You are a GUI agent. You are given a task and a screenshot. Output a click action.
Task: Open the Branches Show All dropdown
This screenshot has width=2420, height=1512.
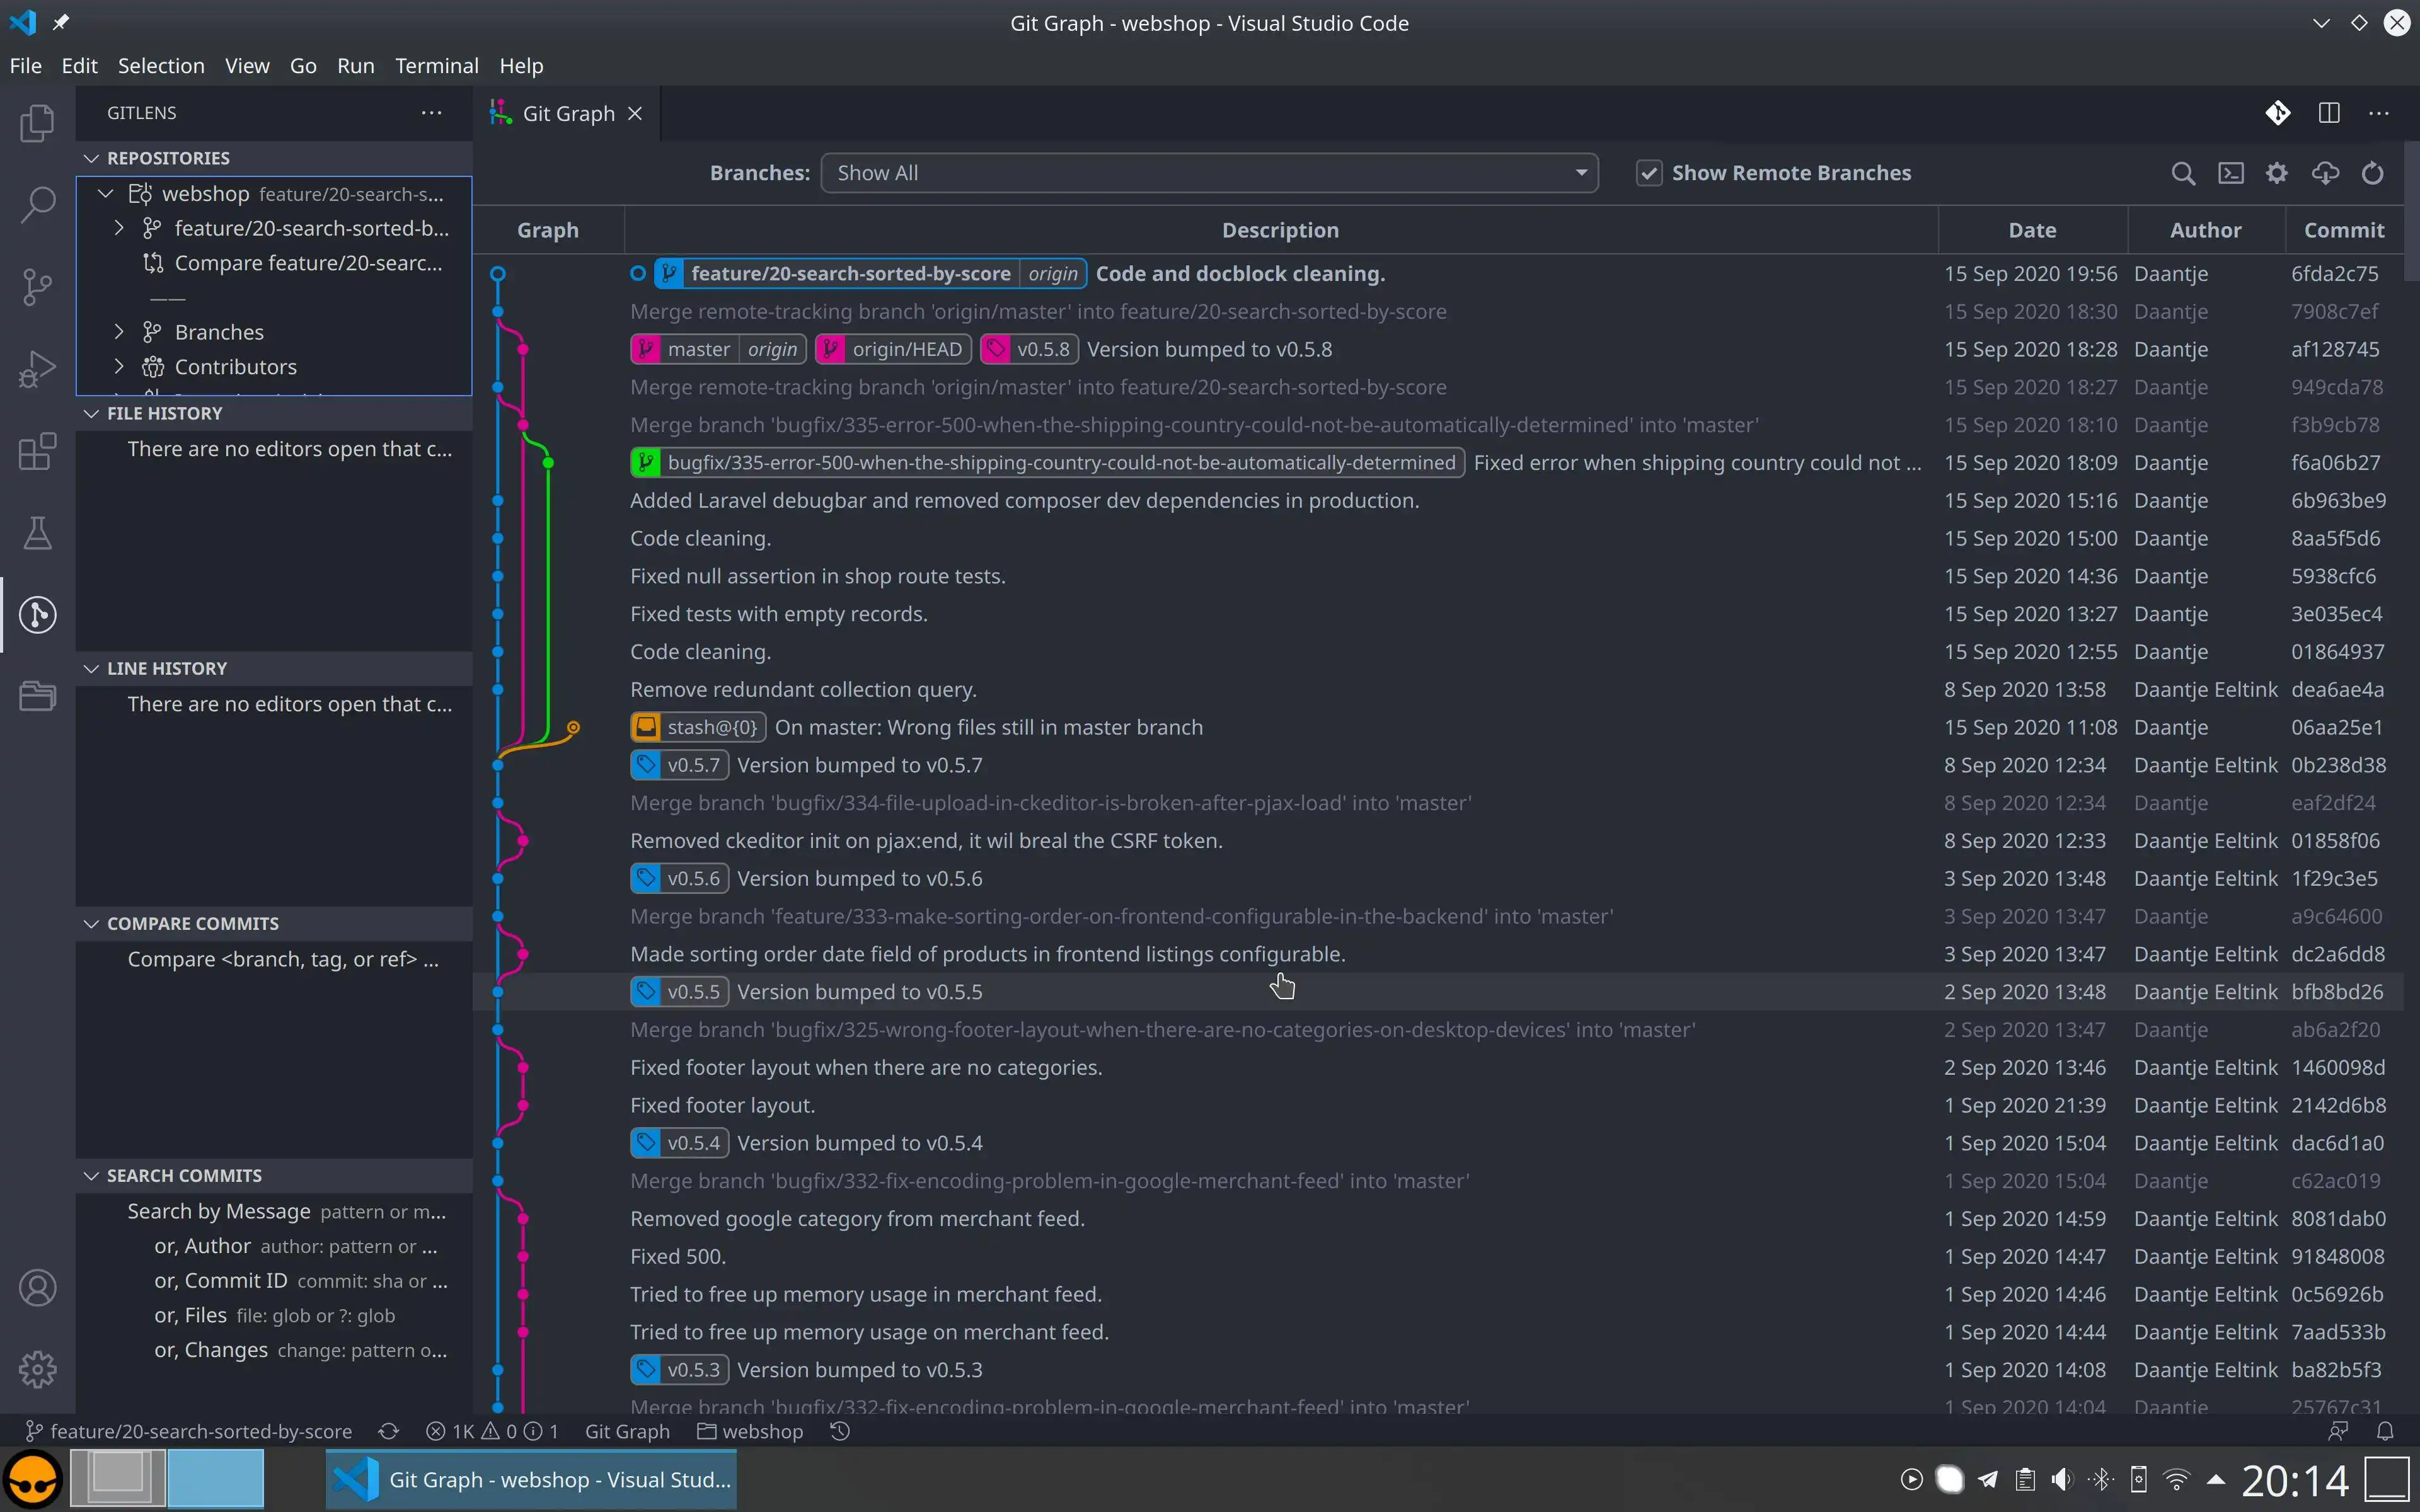tap(1209, 173)
